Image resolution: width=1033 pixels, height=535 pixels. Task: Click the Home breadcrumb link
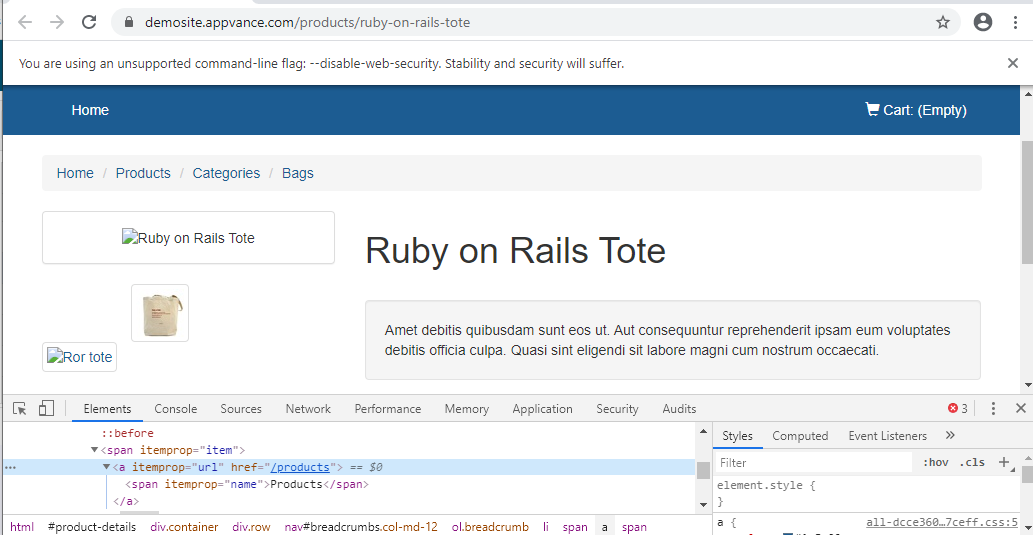pyautogui.click(x=75, y=173)
